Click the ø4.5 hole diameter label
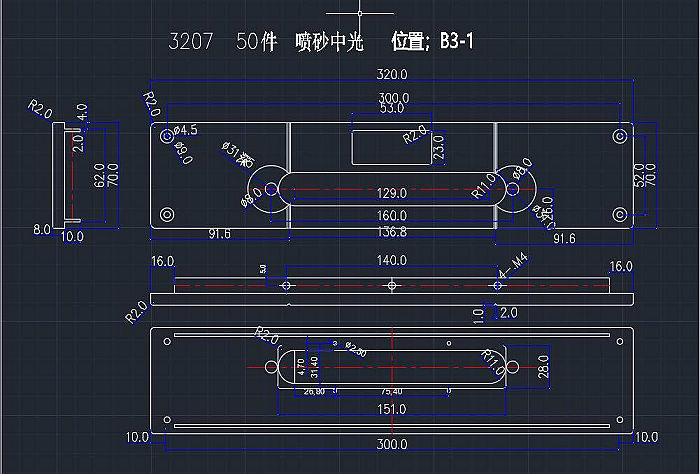Screen dimensions: 700x474 click(186, 131)
